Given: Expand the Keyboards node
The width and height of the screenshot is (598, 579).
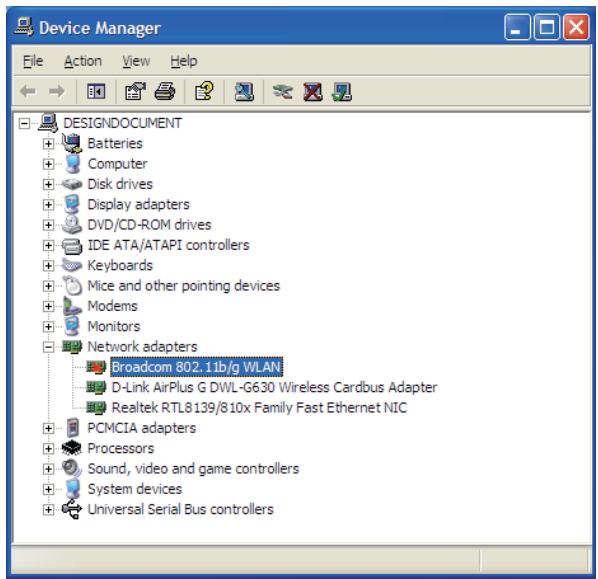Looking at the screenshot, I should (48, 265).
